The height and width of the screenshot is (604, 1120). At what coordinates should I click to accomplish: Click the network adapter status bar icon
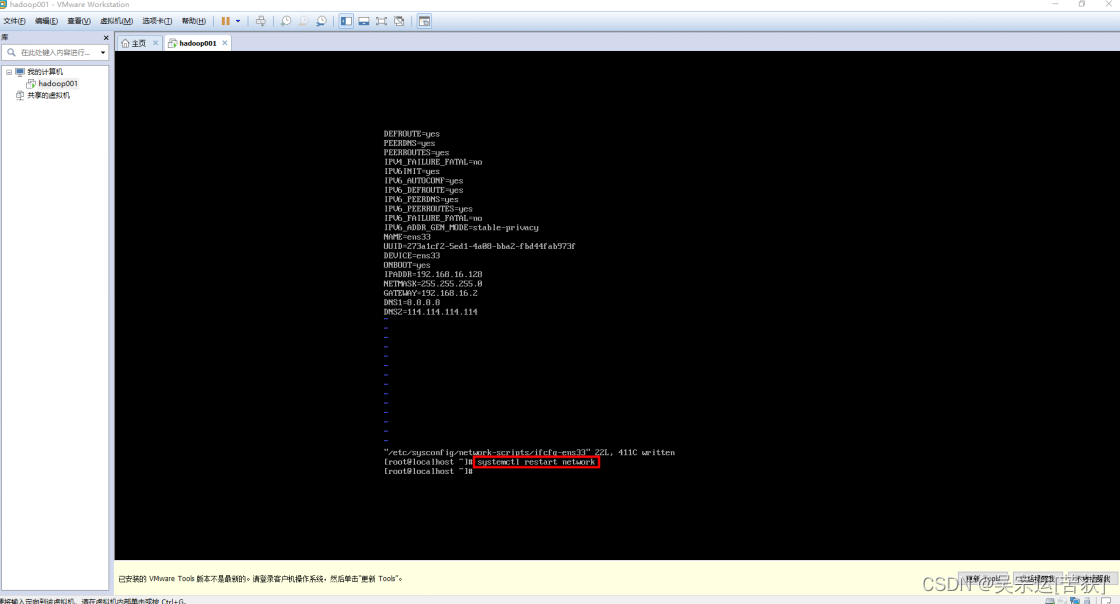pyautogui.click(x=1074, y=601)
